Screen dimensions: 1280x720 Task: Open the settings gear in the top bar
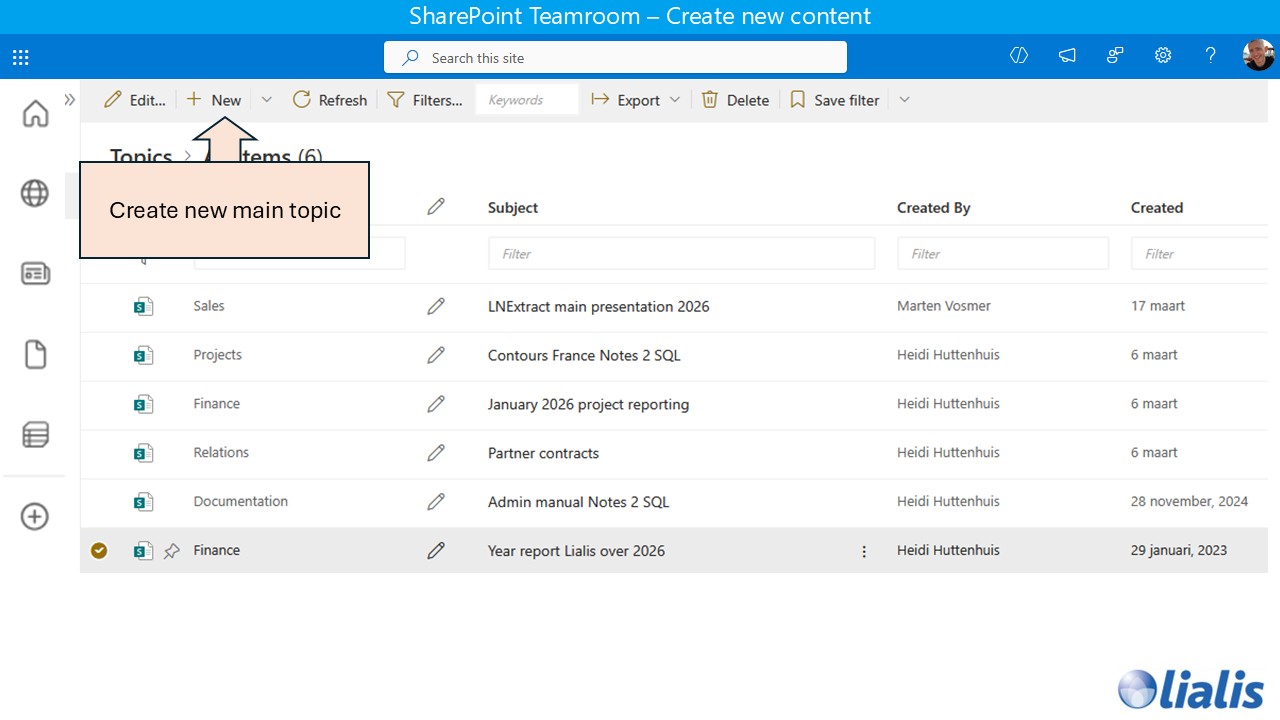(1163, 56)
